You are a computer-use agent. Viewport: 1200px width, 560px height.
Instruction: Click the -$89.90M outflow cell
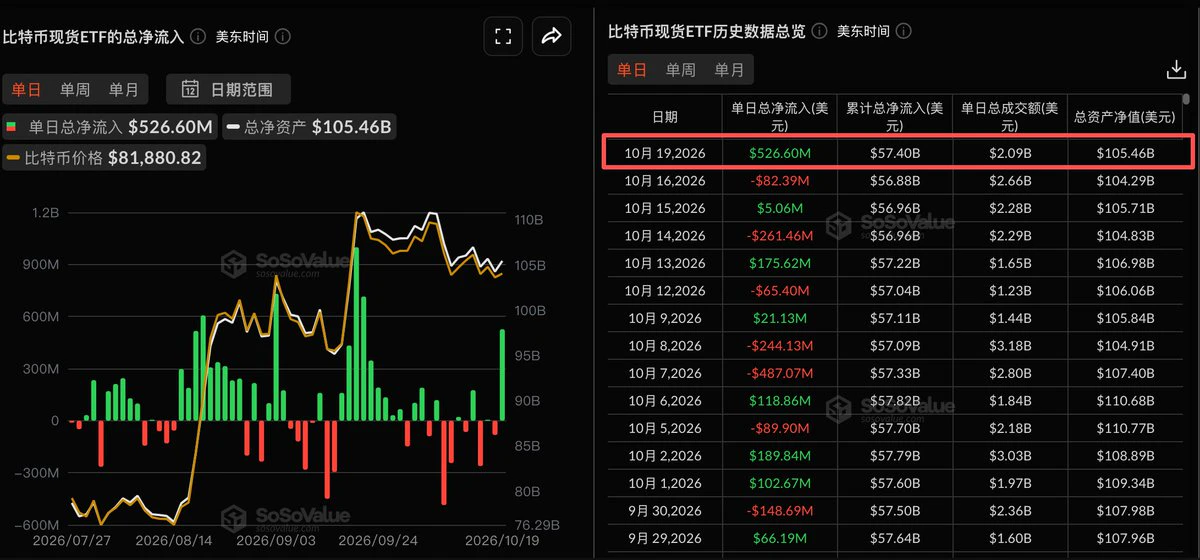(780, 428)
